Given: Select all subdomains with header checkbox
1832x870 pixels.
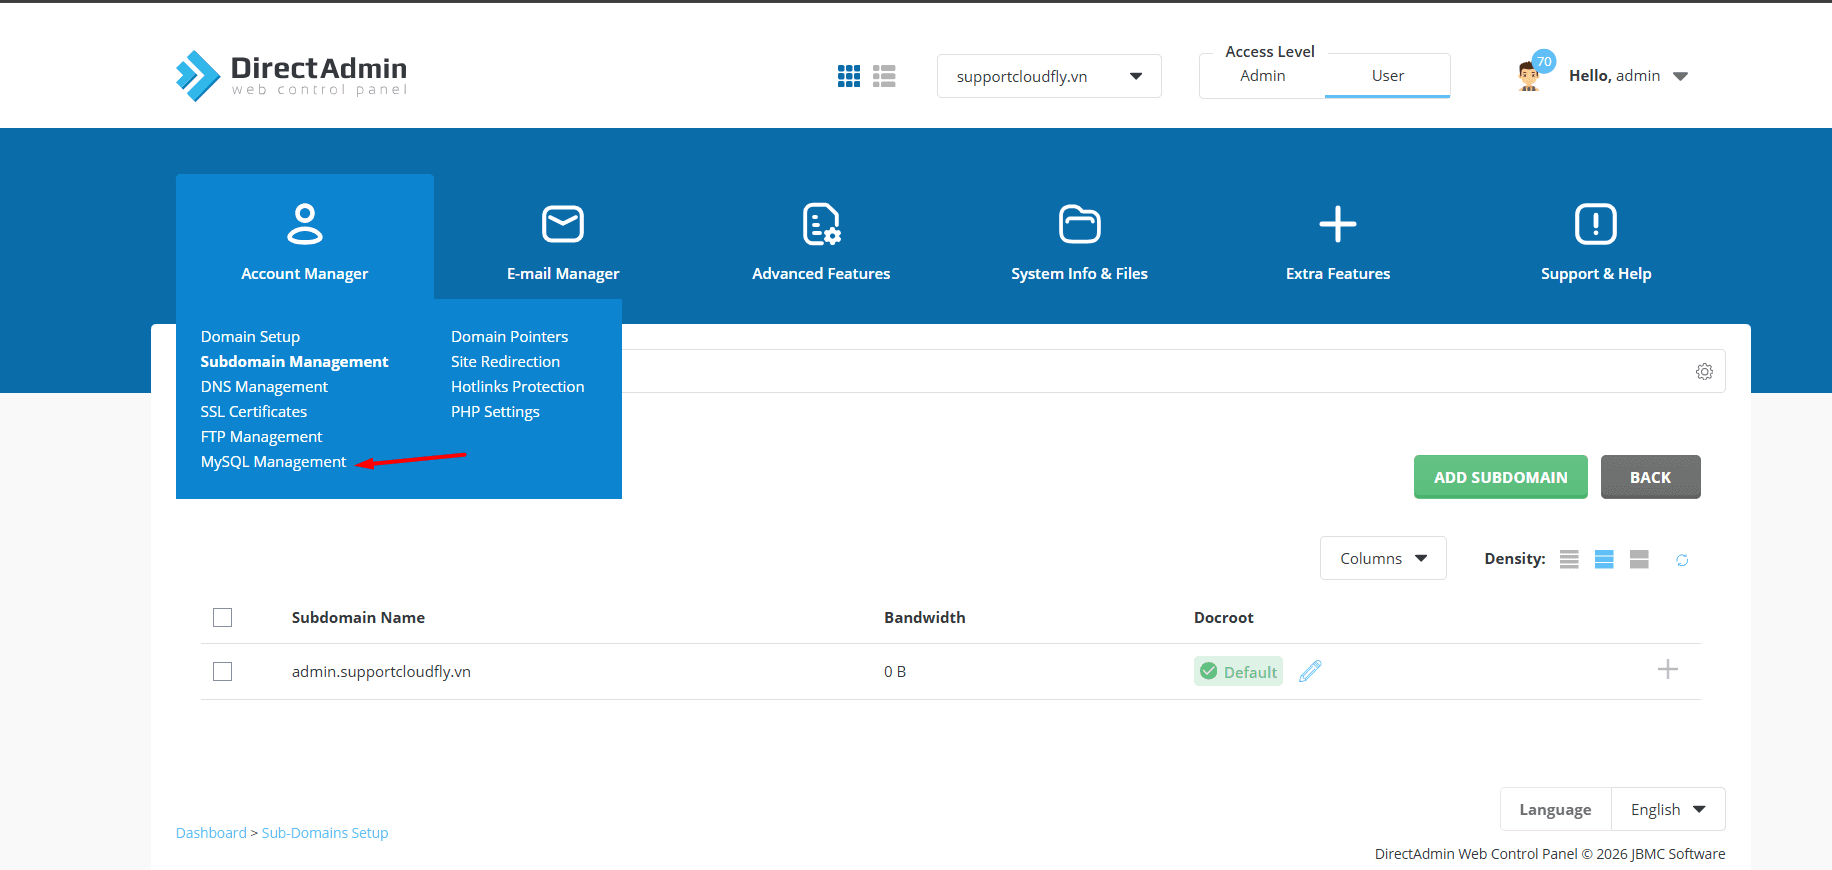Looking at the screenshot, I should point(223,618).
